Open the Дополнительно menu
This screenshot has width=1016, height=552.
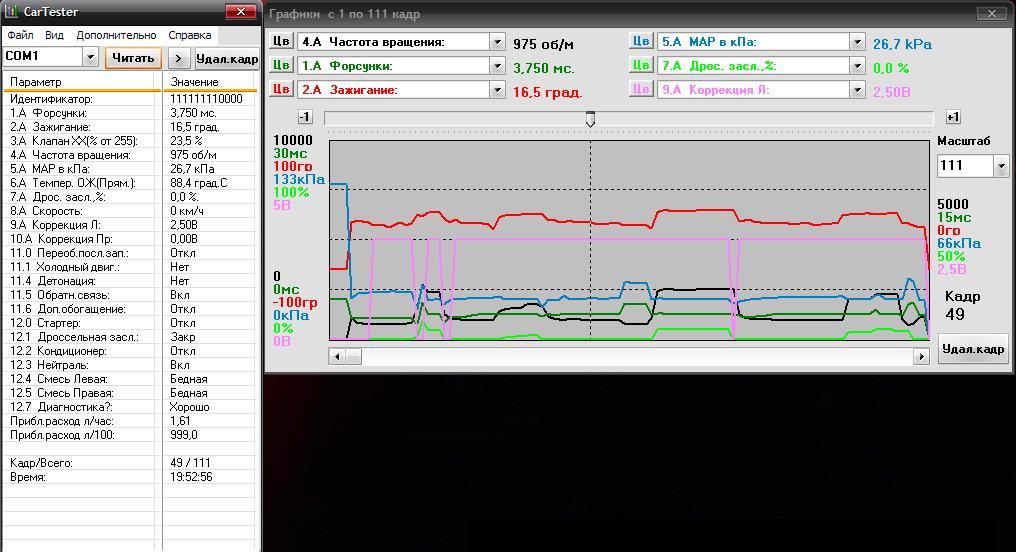(116, 35)
